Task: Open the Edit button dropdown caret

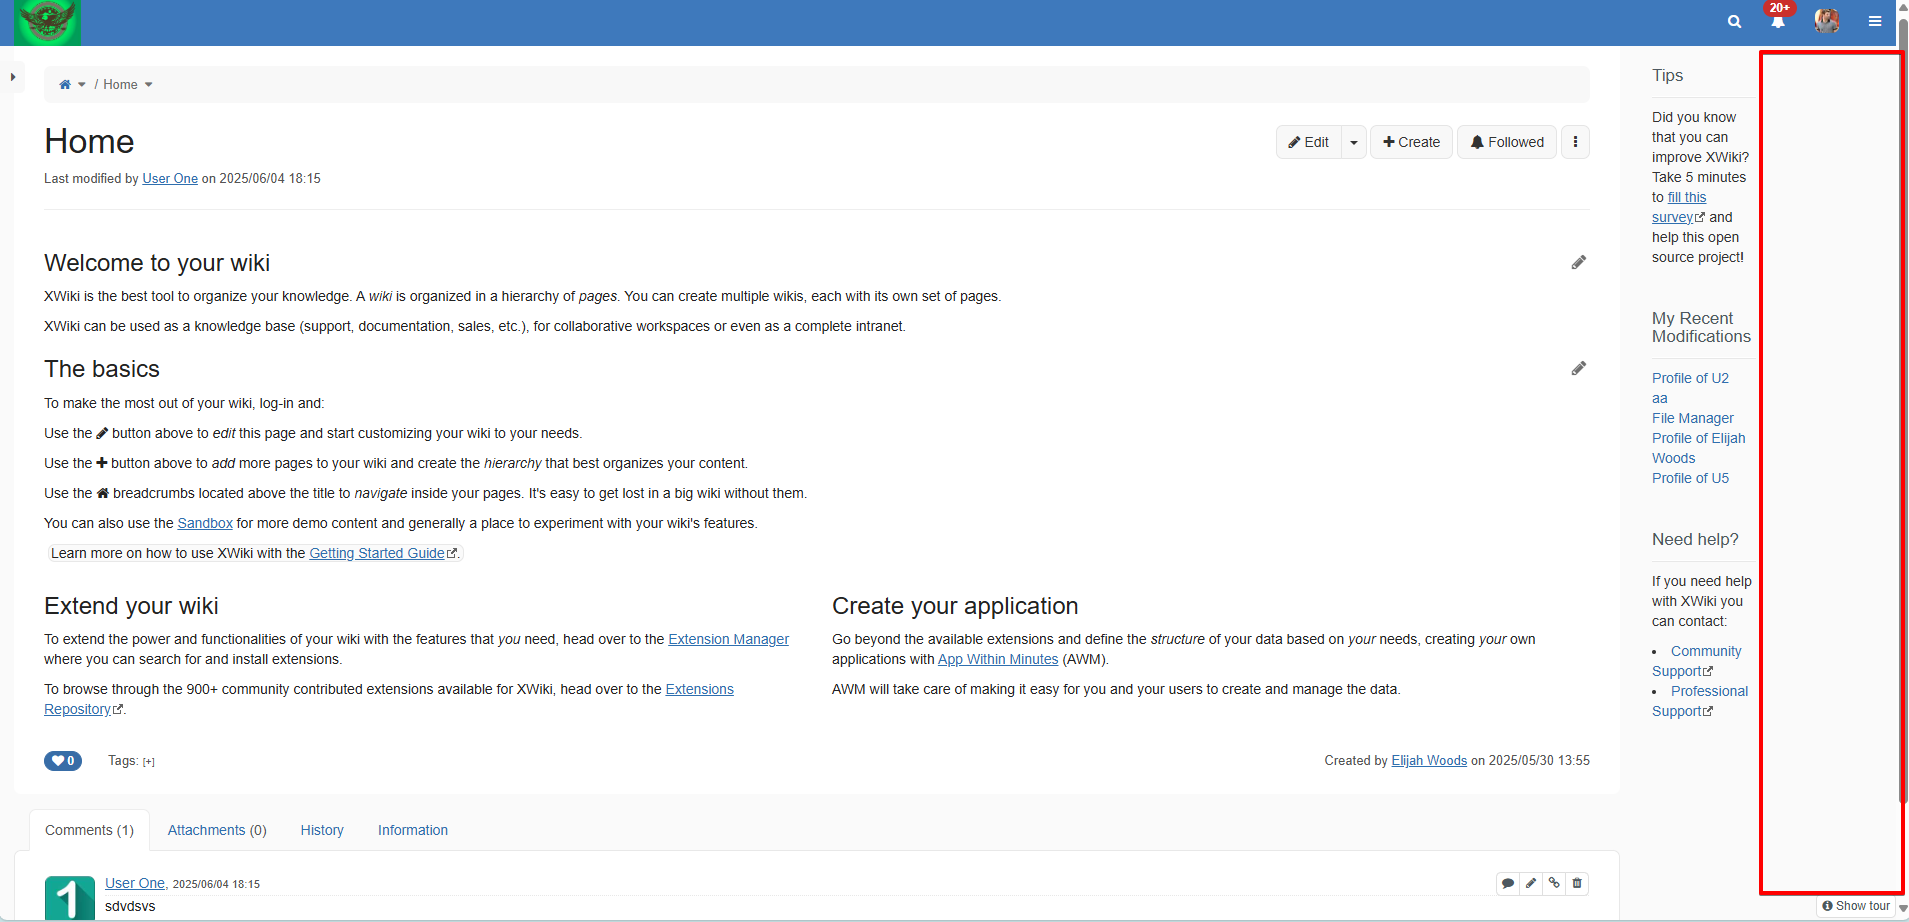Action: tap(1354, 142)
